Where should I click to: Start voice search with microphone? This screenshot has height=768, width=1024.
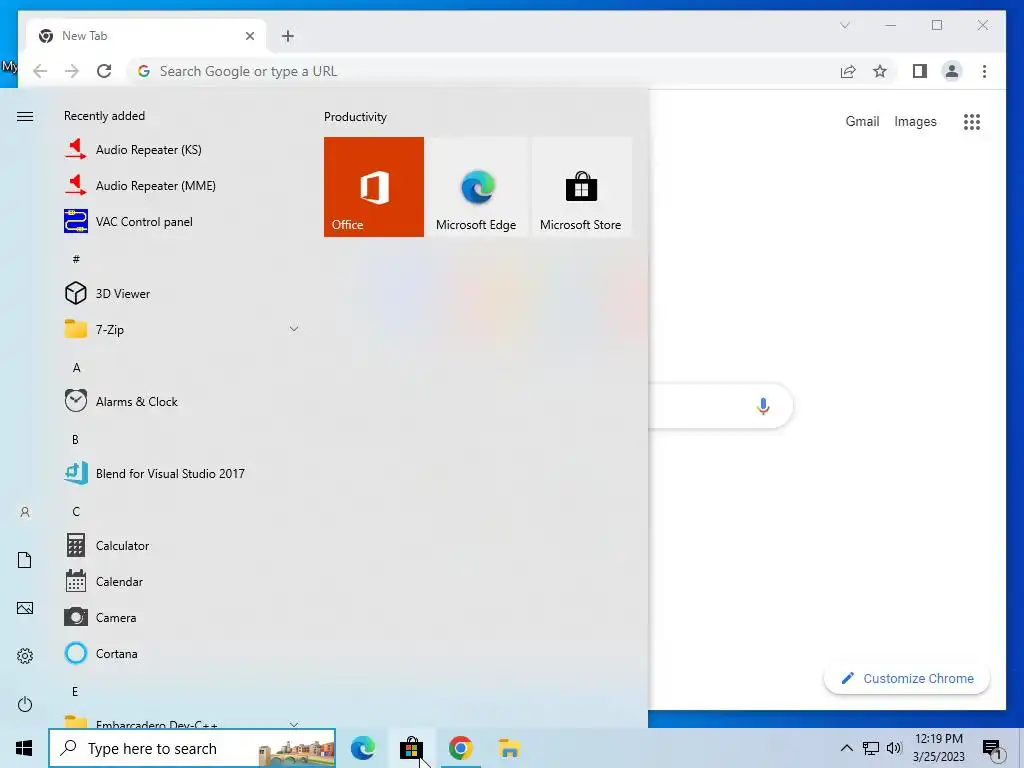click(763, 406)
